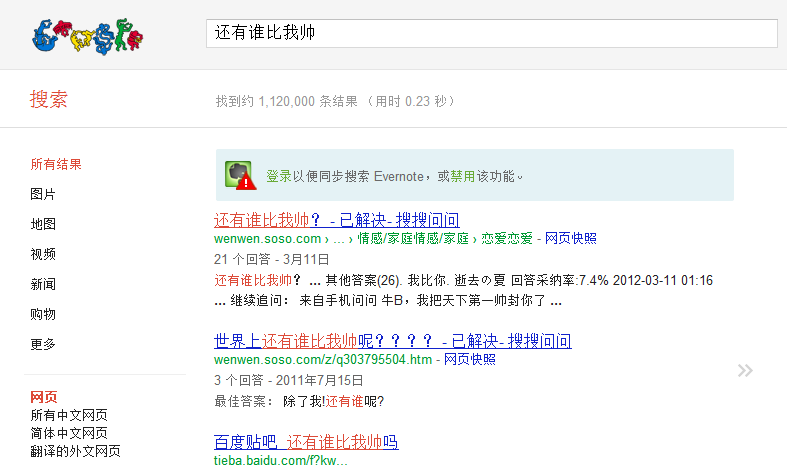This screenshot has width=787, height=466.
Task: Click the snippet 最佳答案： 除了我!还有谁呢?
Action: [x=299, y=401]
